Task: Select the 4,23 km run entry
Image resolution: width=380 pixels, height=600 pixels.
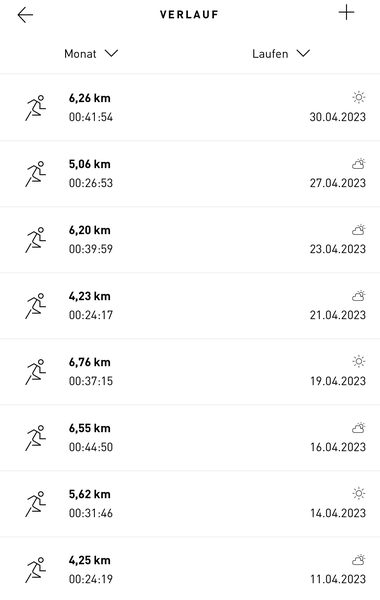Action: pos(190,306)
